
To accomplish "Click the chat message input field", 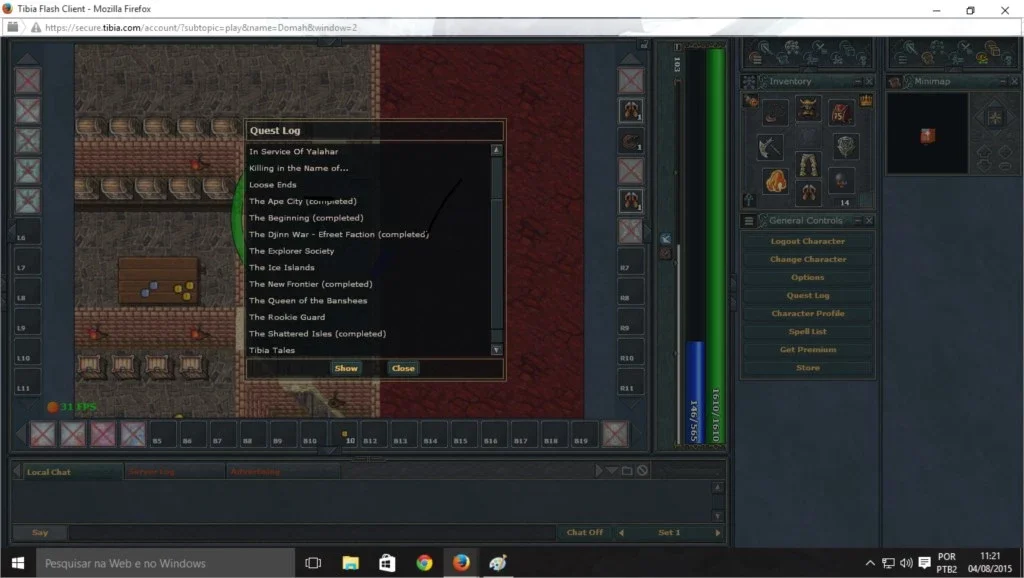I will click(x=312, y=533).
